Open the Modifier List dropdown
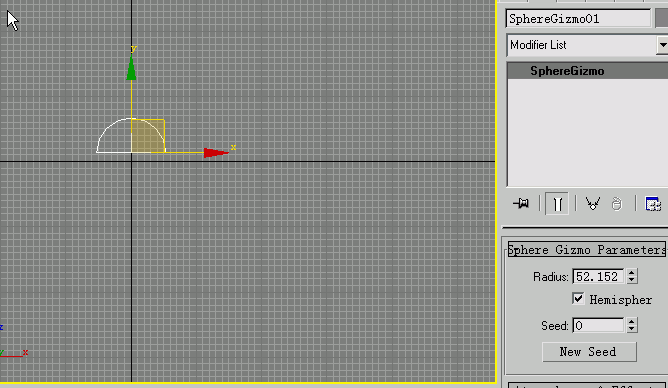This screenshot has height=388, width=668. coord(662,45)
